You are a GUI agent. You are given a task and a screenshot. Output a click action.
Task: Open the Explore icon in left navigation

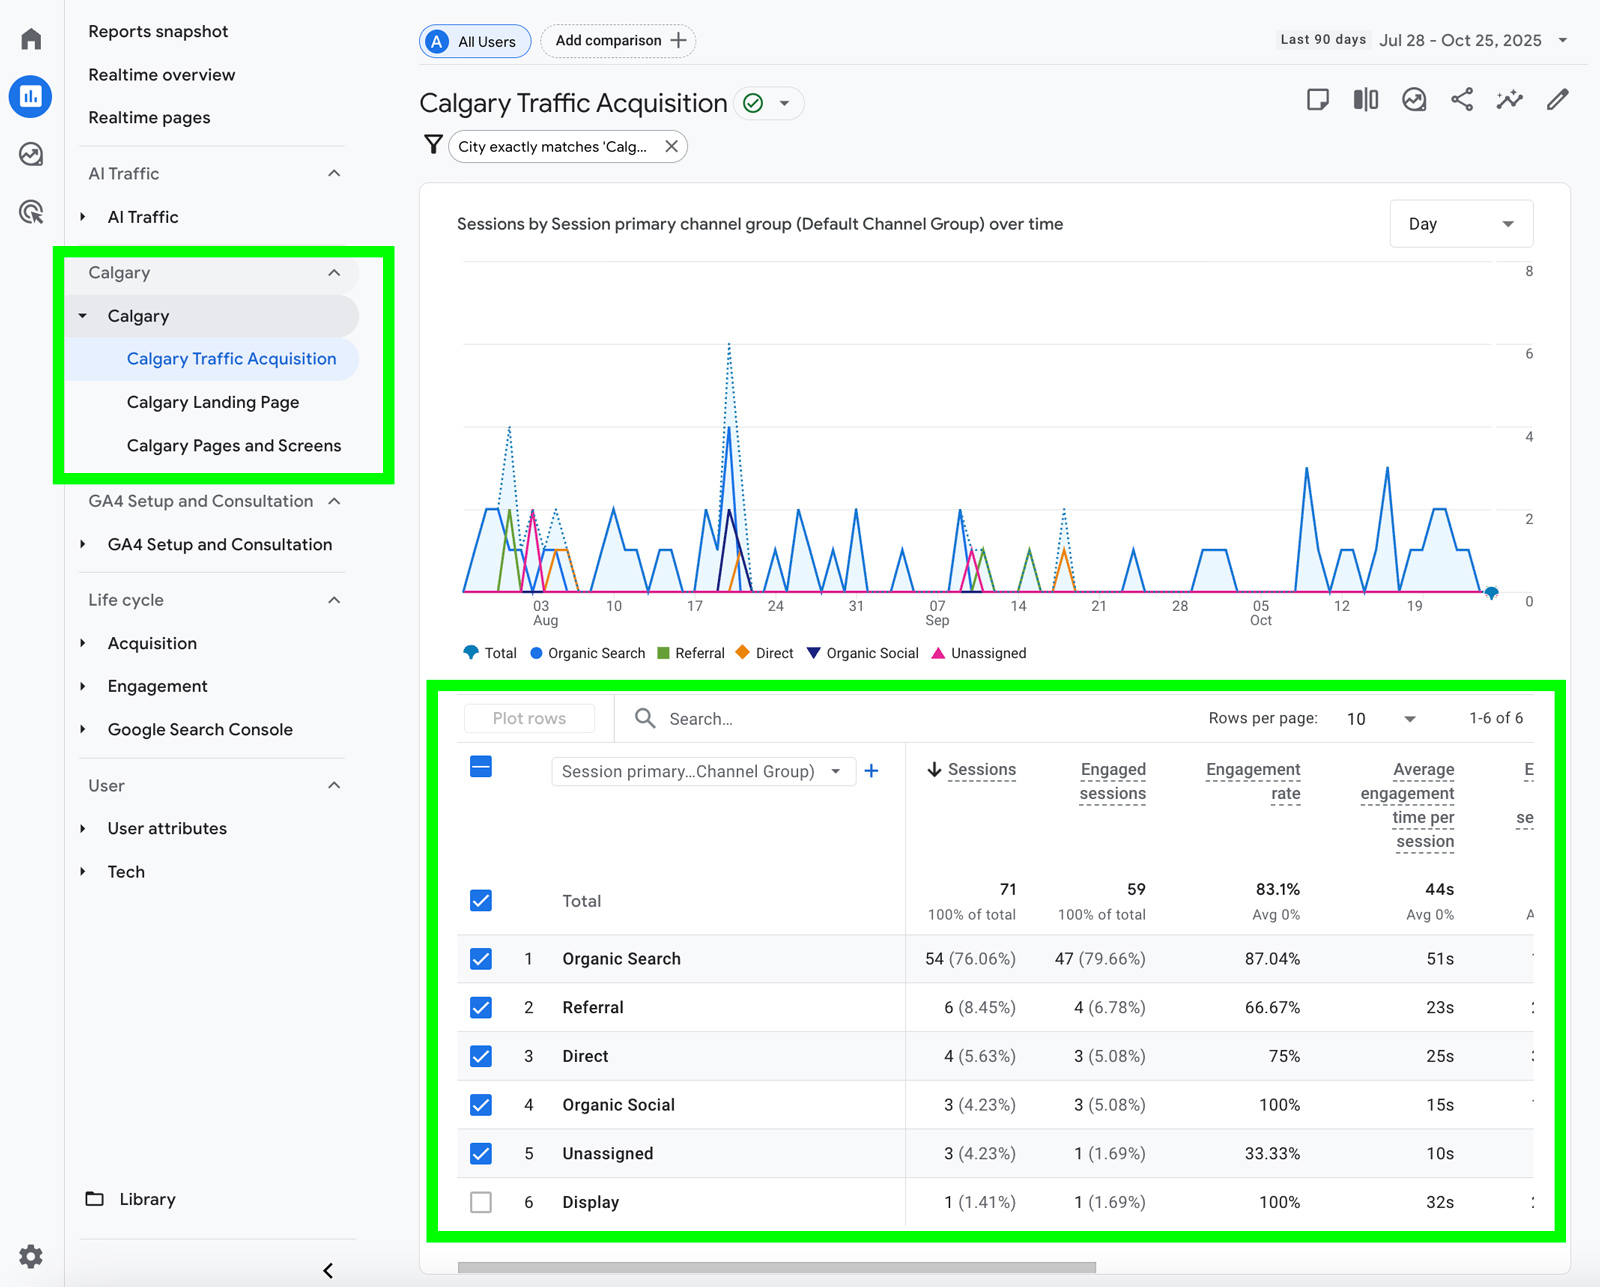[30, 154]
